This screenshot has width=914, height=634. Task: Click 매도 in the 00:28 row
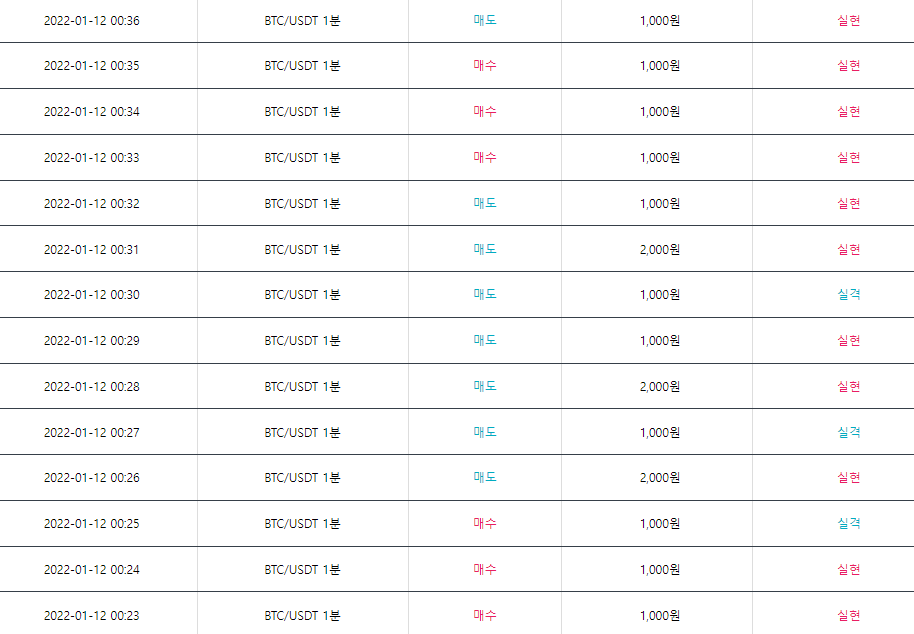pyautogui.click(x=484, y=386)
